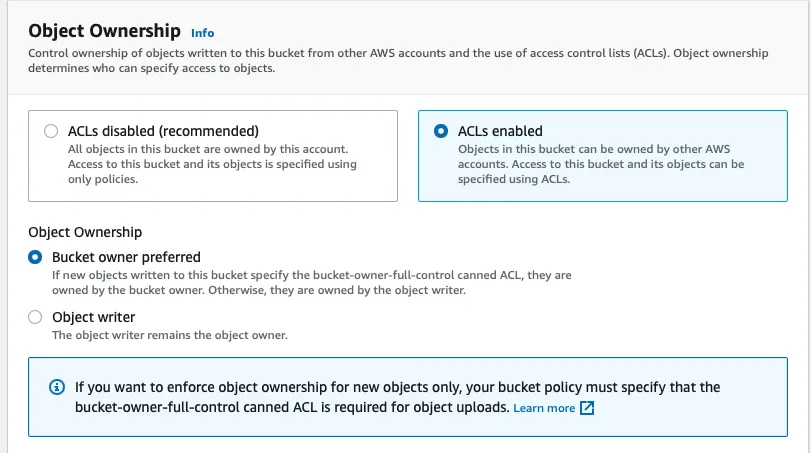Click the info circle icon in the notice
Image resolution: width=811 pixels, height=453 pixels.
coord(54,387)
